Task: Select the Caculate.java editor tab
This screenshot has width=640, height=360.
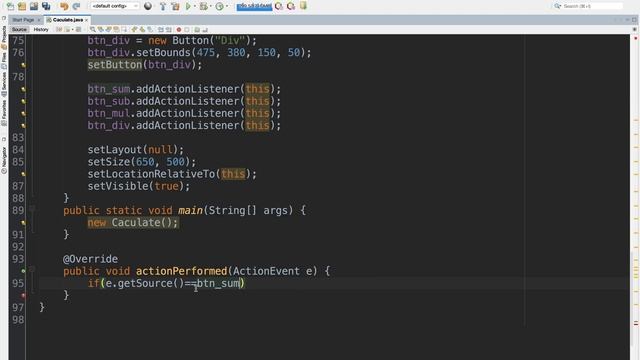Action: [x=68, y=20]
